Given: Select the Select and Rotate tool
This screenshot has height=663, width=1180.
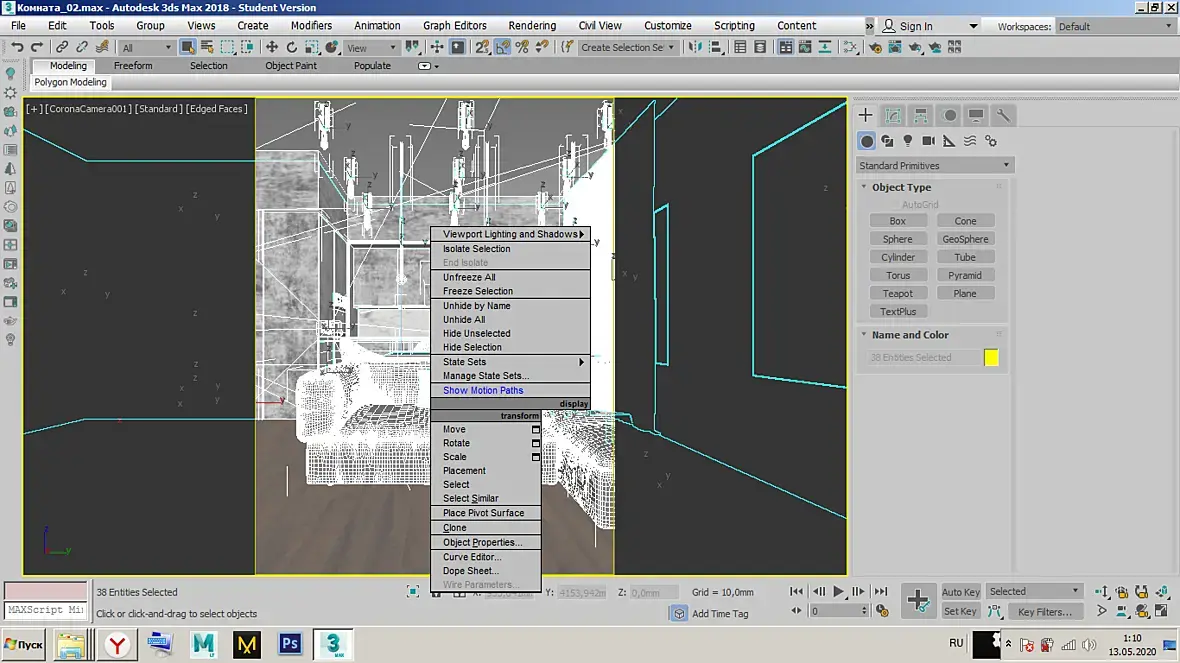Looking at the screenshot, I should tap(292, 47).
